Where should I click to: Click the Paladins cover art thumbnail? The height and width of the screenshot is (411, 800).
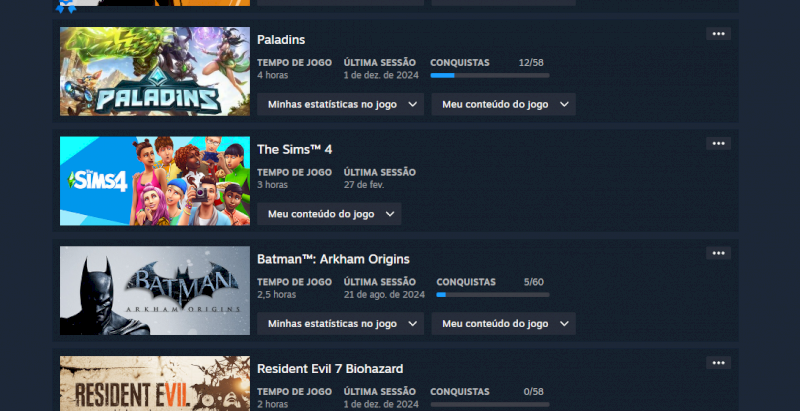(155, 71)
